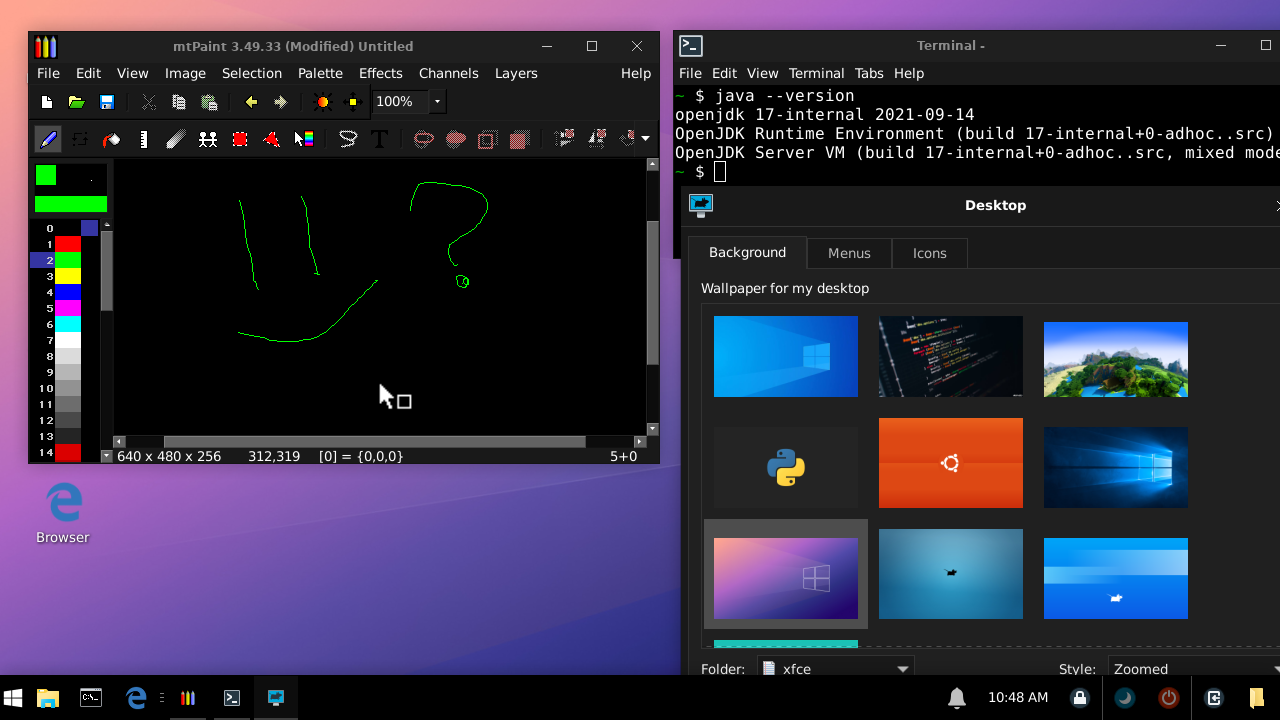Activate the Lasso selection tool
Viewport: 1280px width, 720px height.
347,139
